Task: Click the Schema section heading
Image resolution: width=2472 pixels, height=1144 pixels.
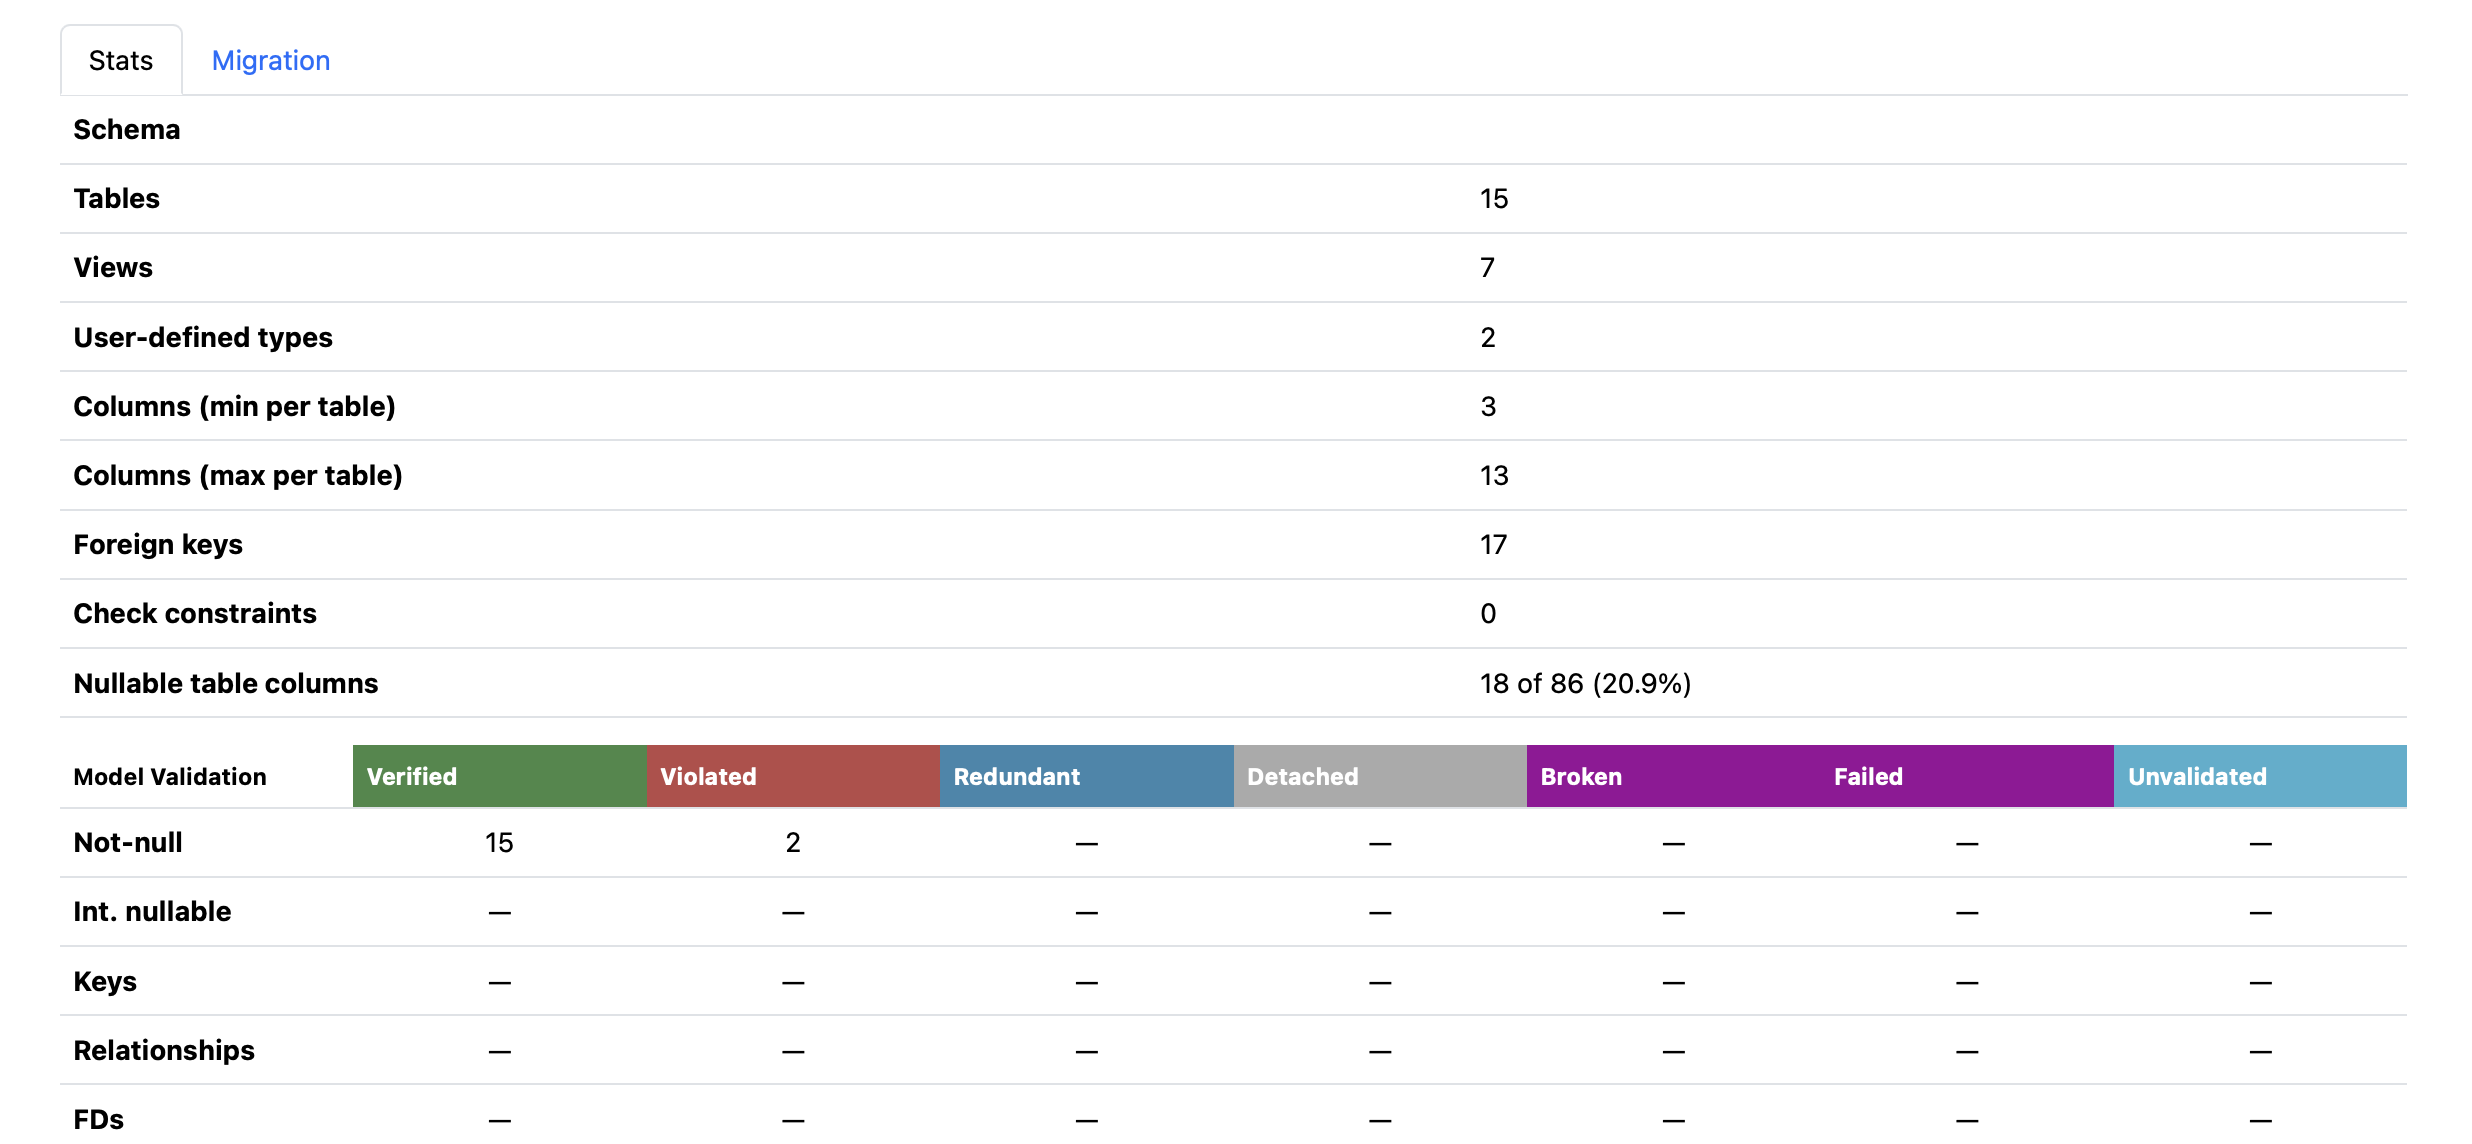Action: click(126, 129)
